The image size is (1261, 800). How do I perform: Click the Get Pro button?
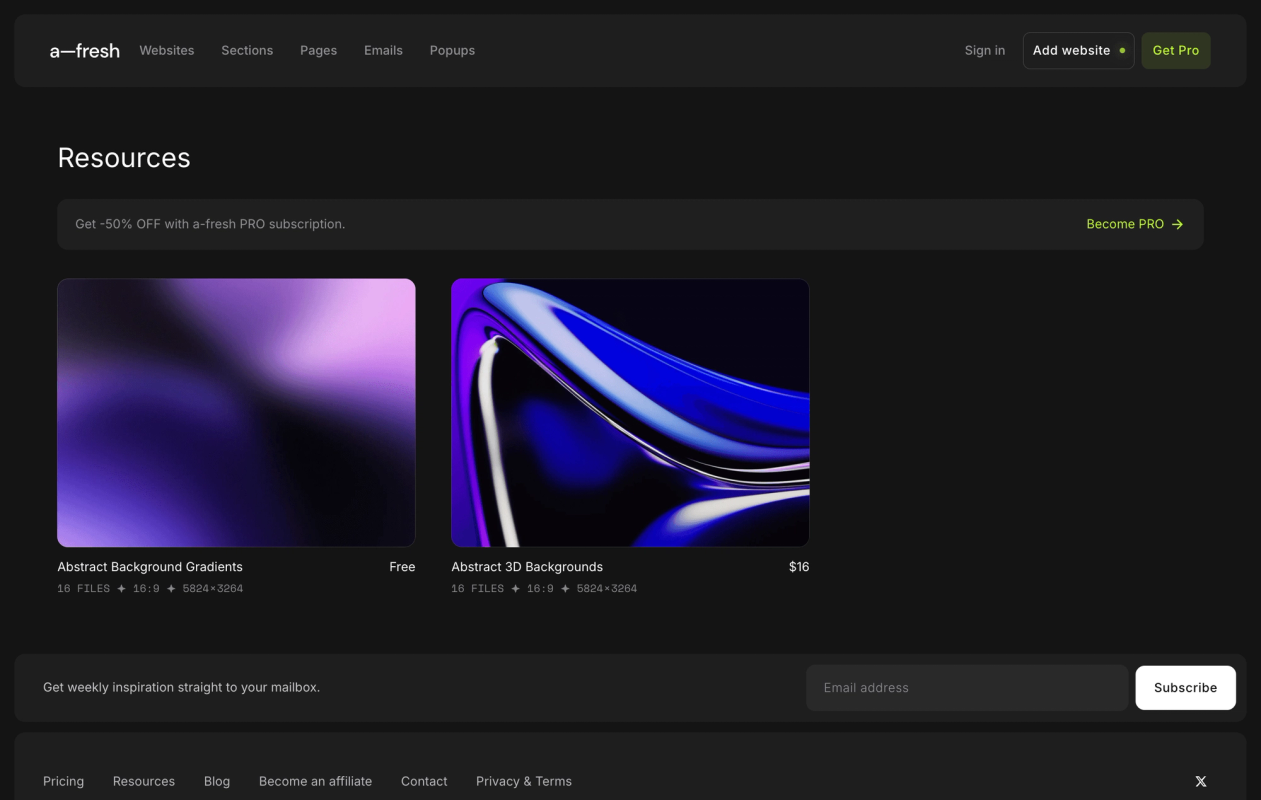tap(1176, 50)
